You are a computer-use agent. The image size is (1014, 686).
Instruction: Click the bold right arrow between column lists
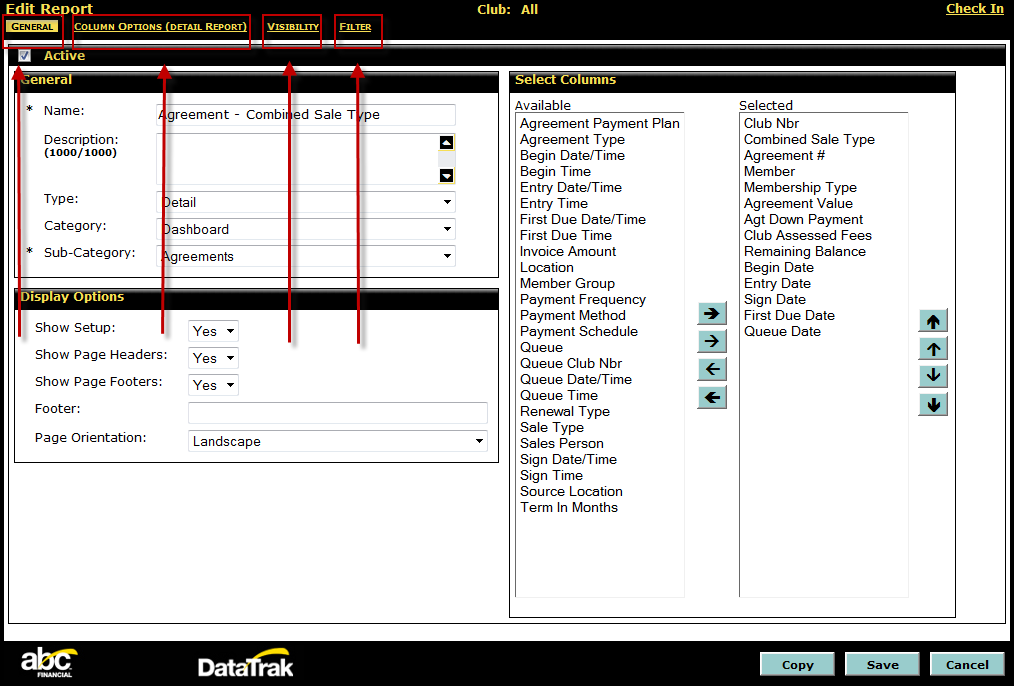pos(711,314)
